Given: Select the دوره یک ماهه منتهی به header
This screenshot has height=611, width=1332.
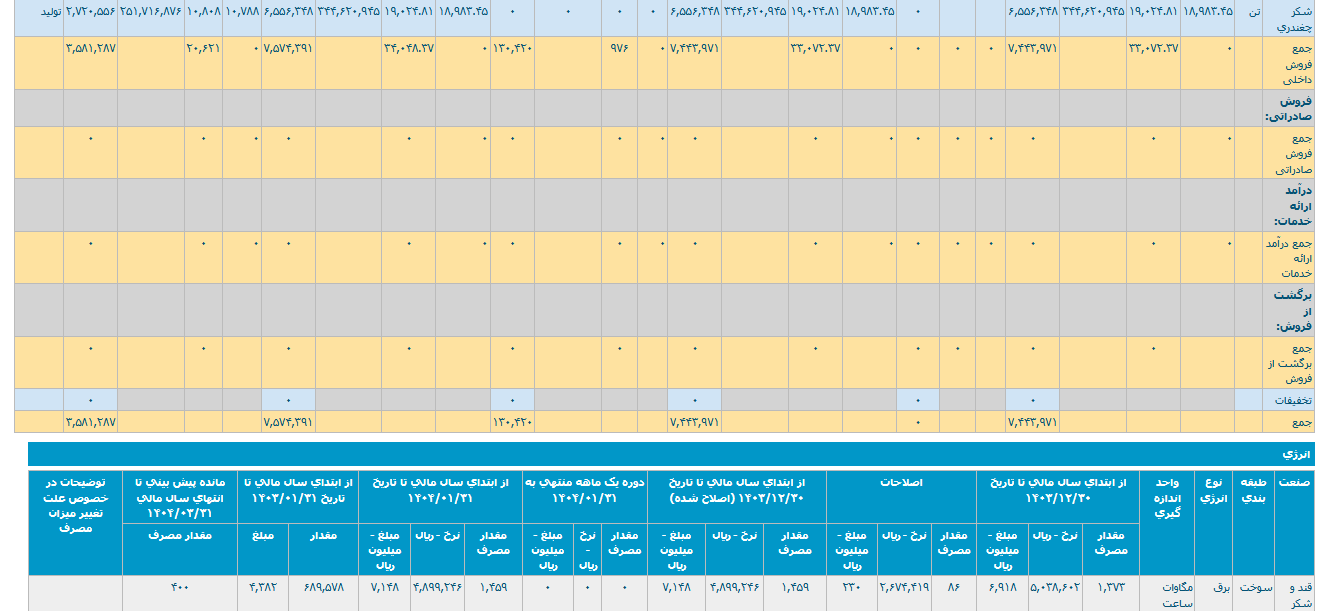Looking at the screenshot, I should pyautogui.click(x=584, y=489).
